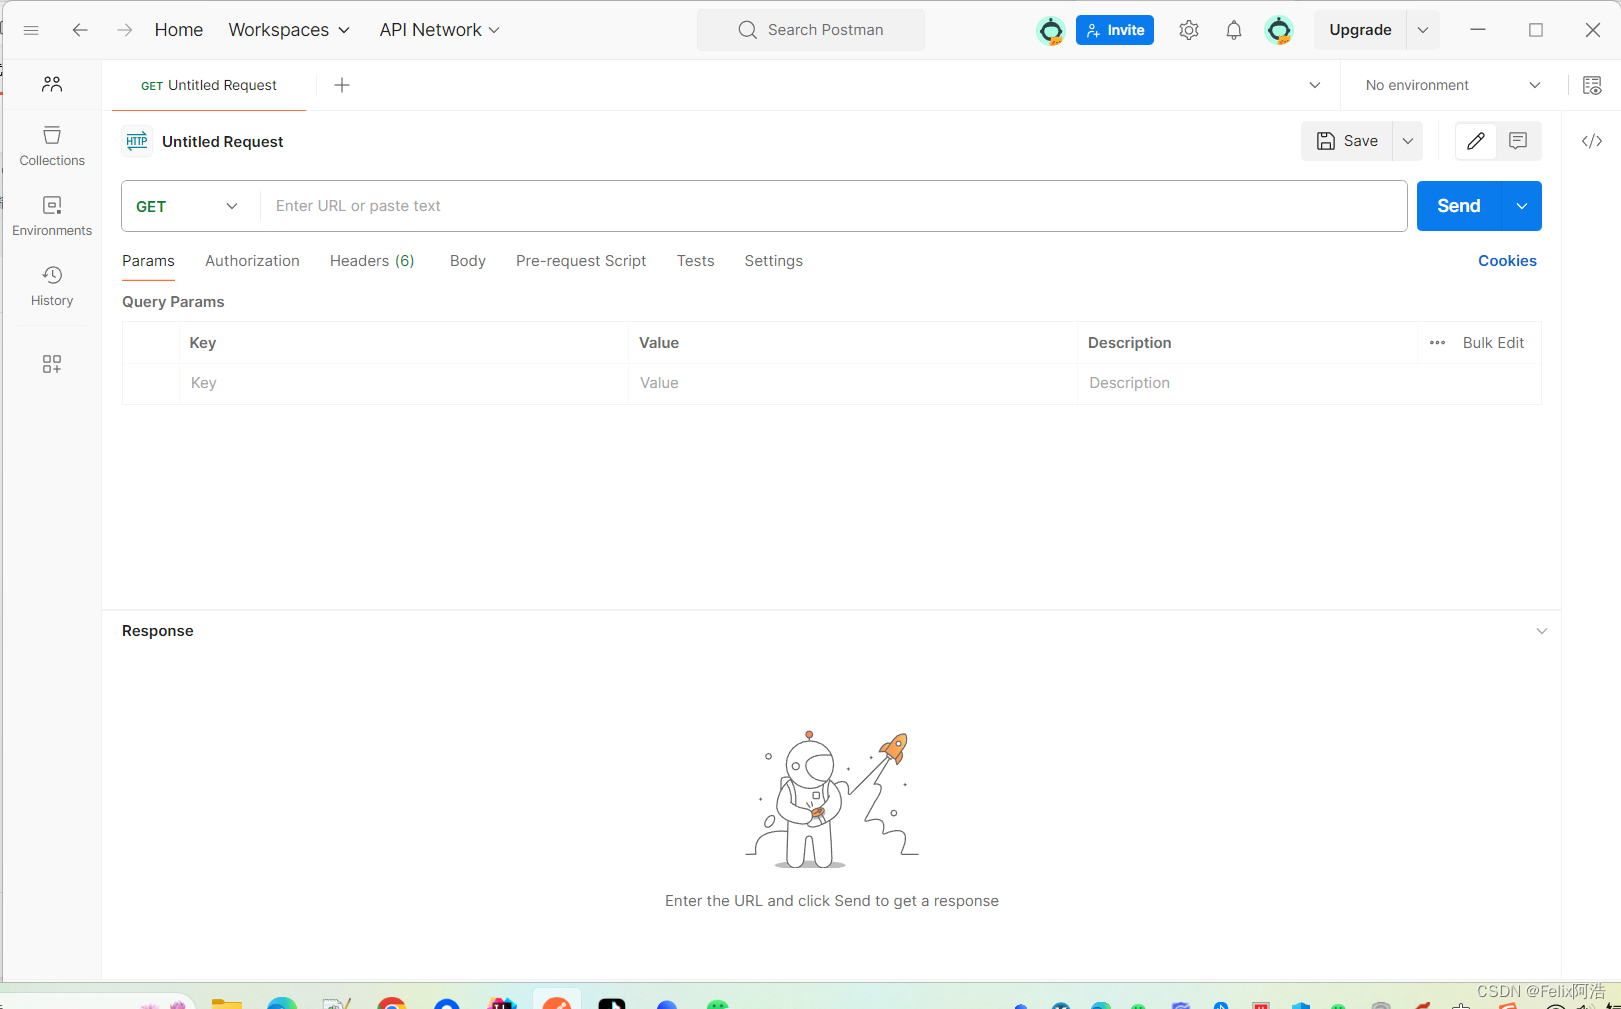The image size is (1621, 1009).
Task: Save the request
Action: click(1347, 141)
